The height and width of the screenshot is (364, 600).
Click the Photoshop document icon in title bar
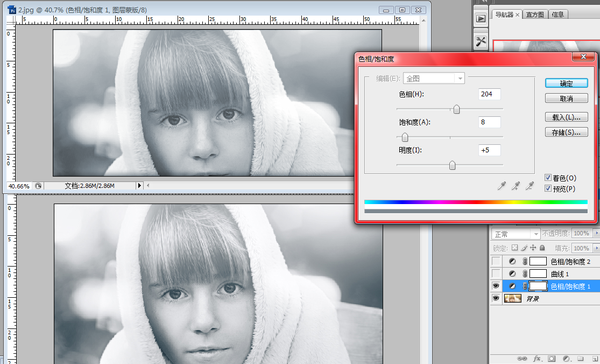tap(12, 9)
